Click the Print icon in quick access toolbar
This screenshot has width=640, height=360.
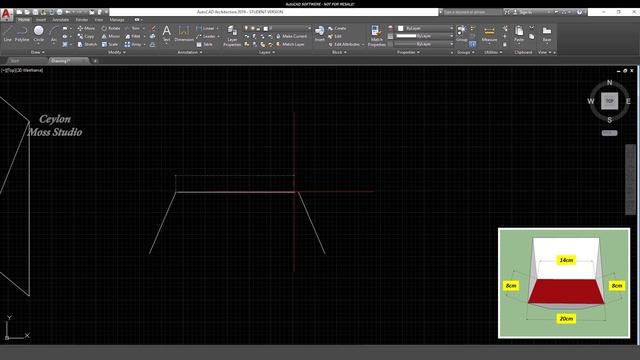tap(59, 12)
